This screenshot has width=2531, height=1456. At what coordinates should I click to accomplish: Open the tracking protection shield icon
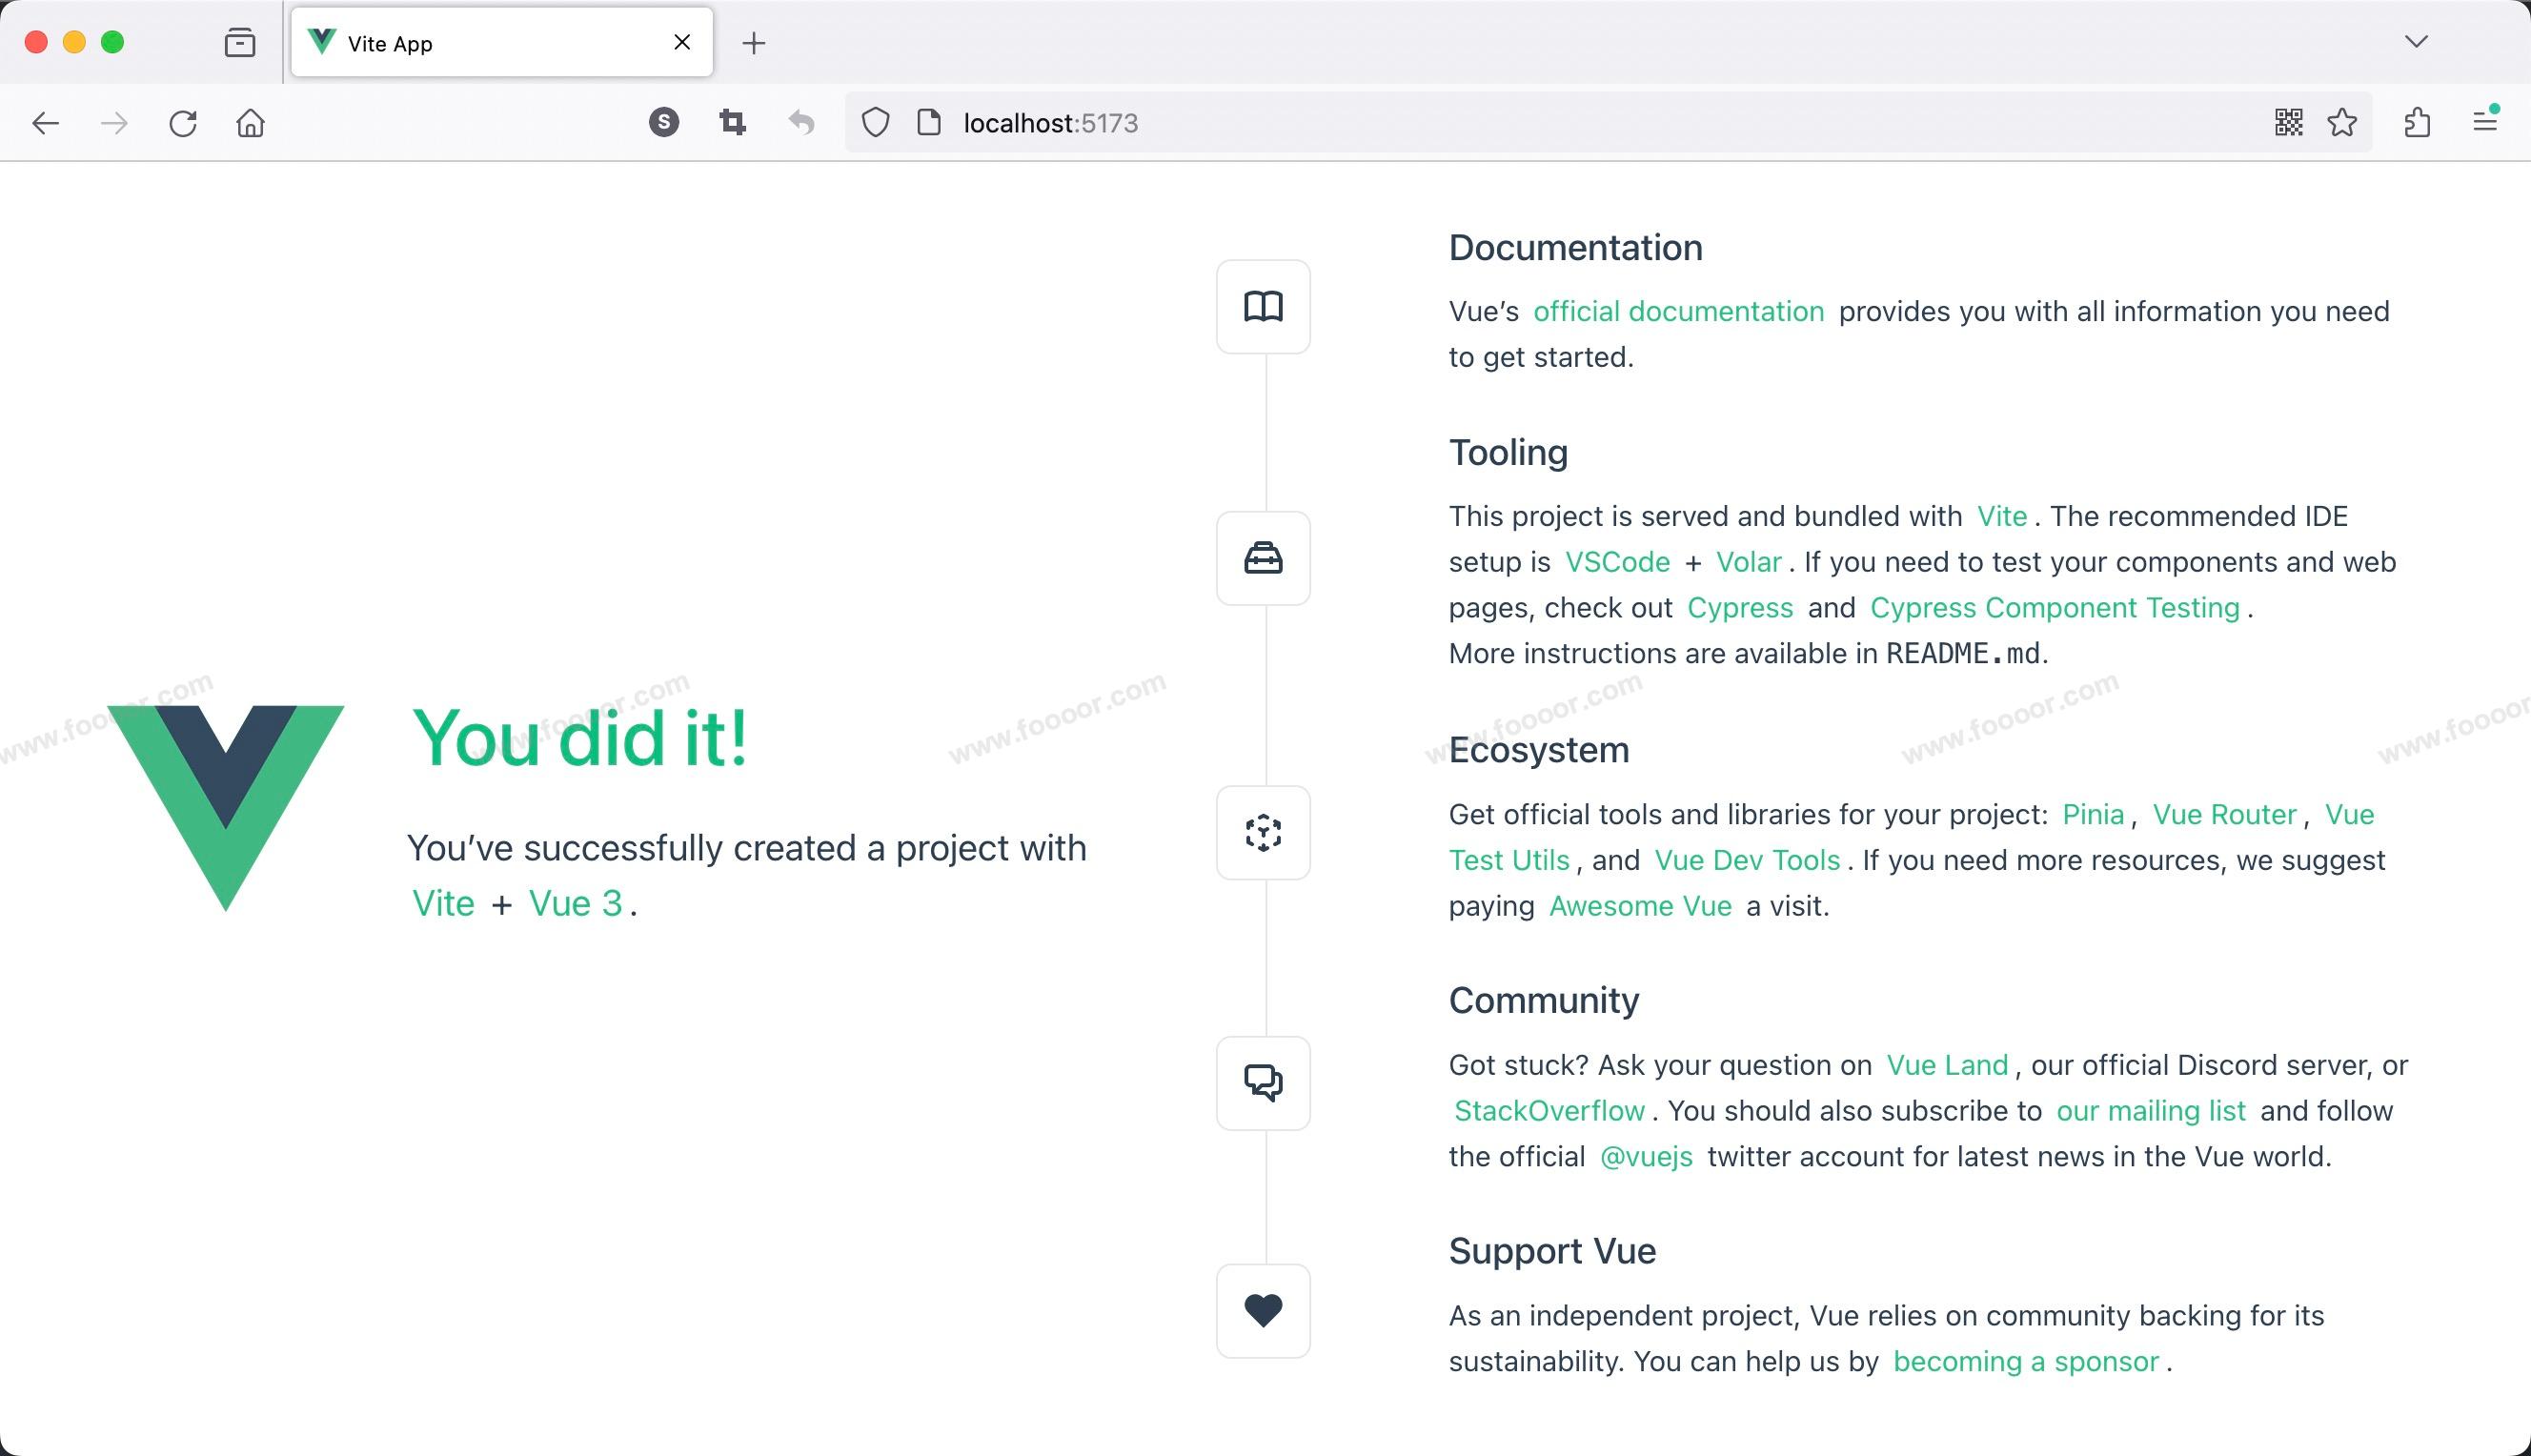tap(875, 123)
